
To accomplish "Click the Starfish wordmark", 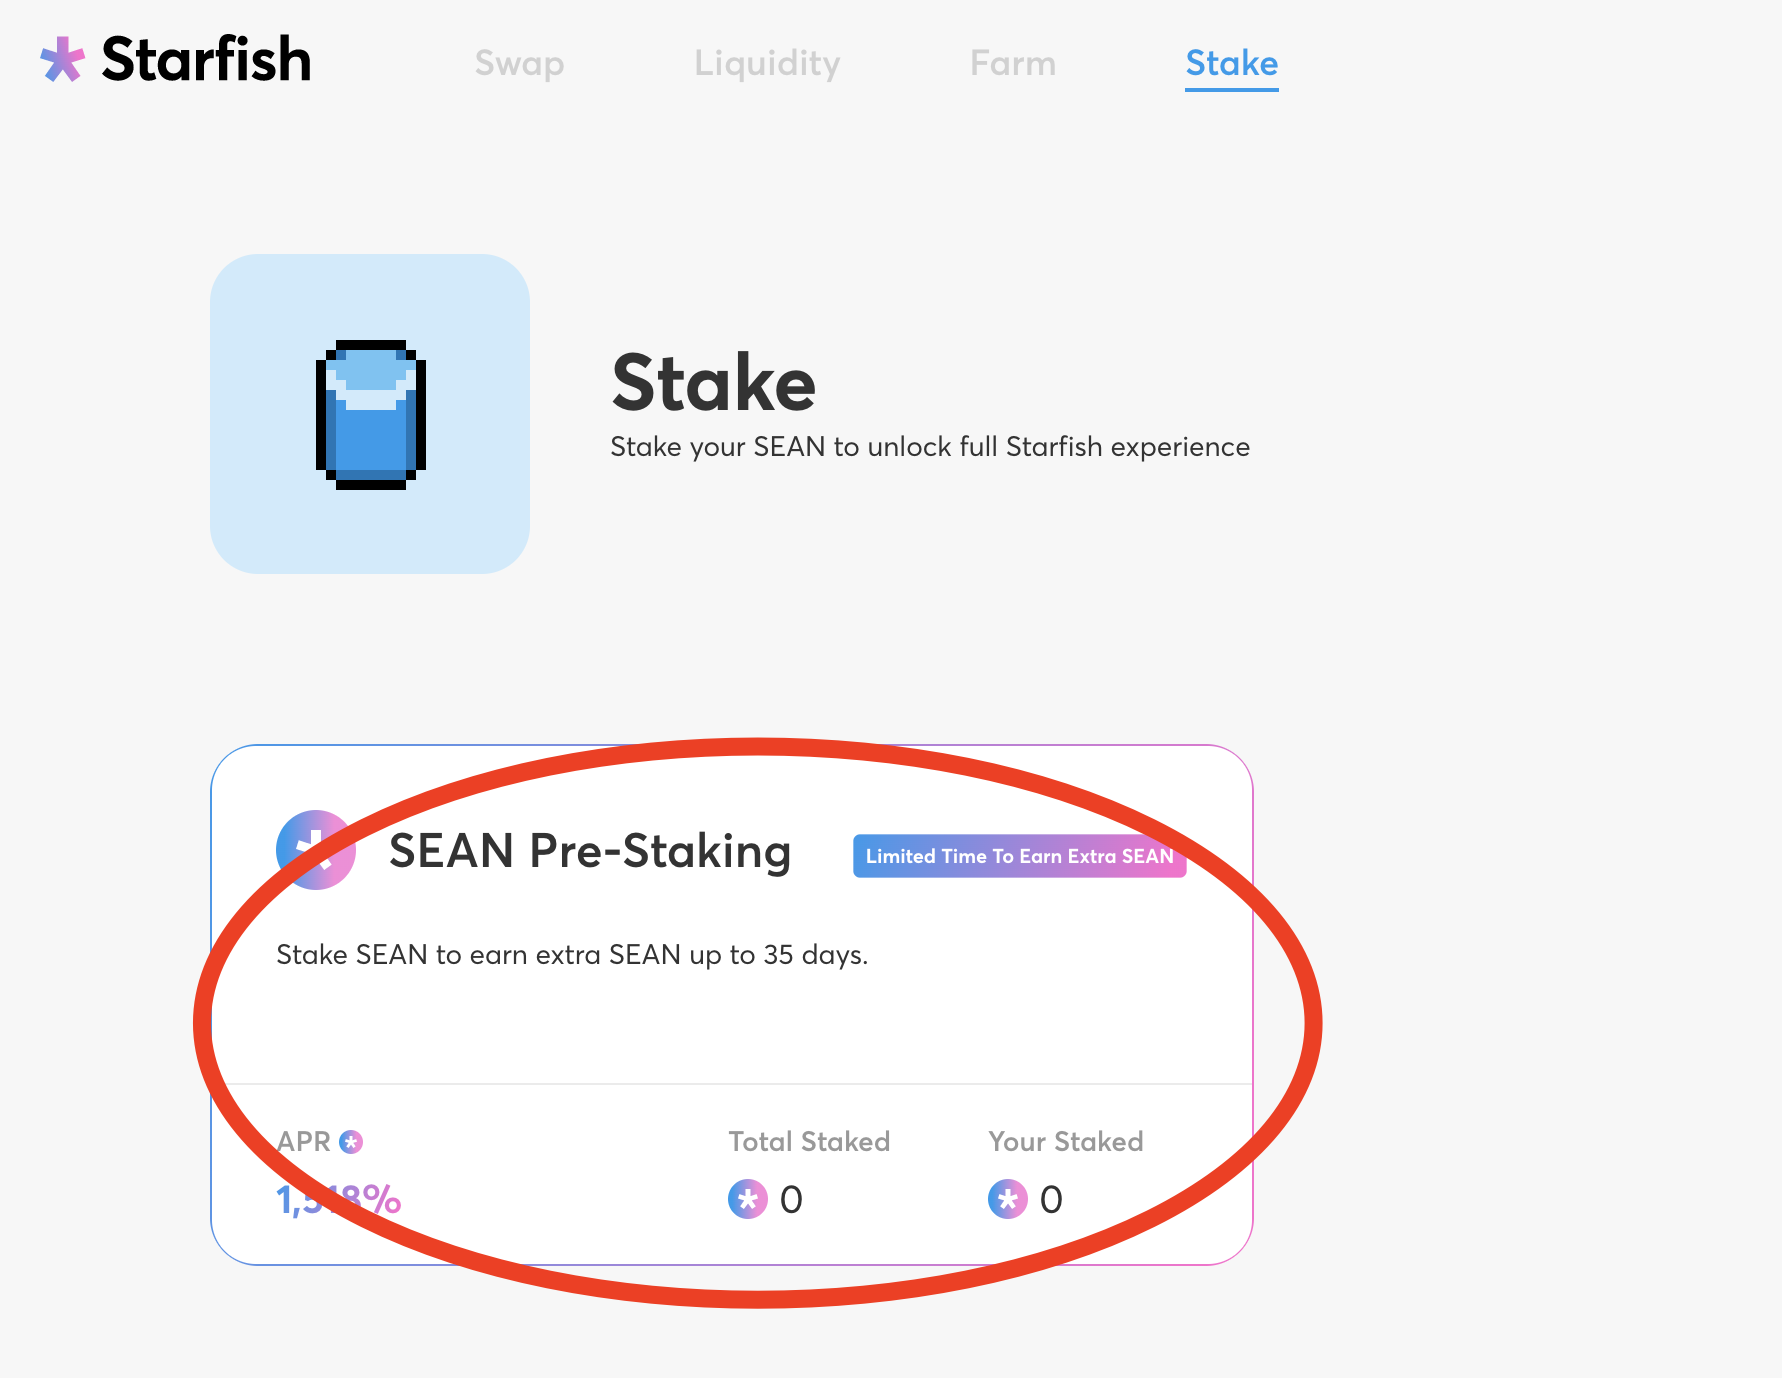I will 207,60.
